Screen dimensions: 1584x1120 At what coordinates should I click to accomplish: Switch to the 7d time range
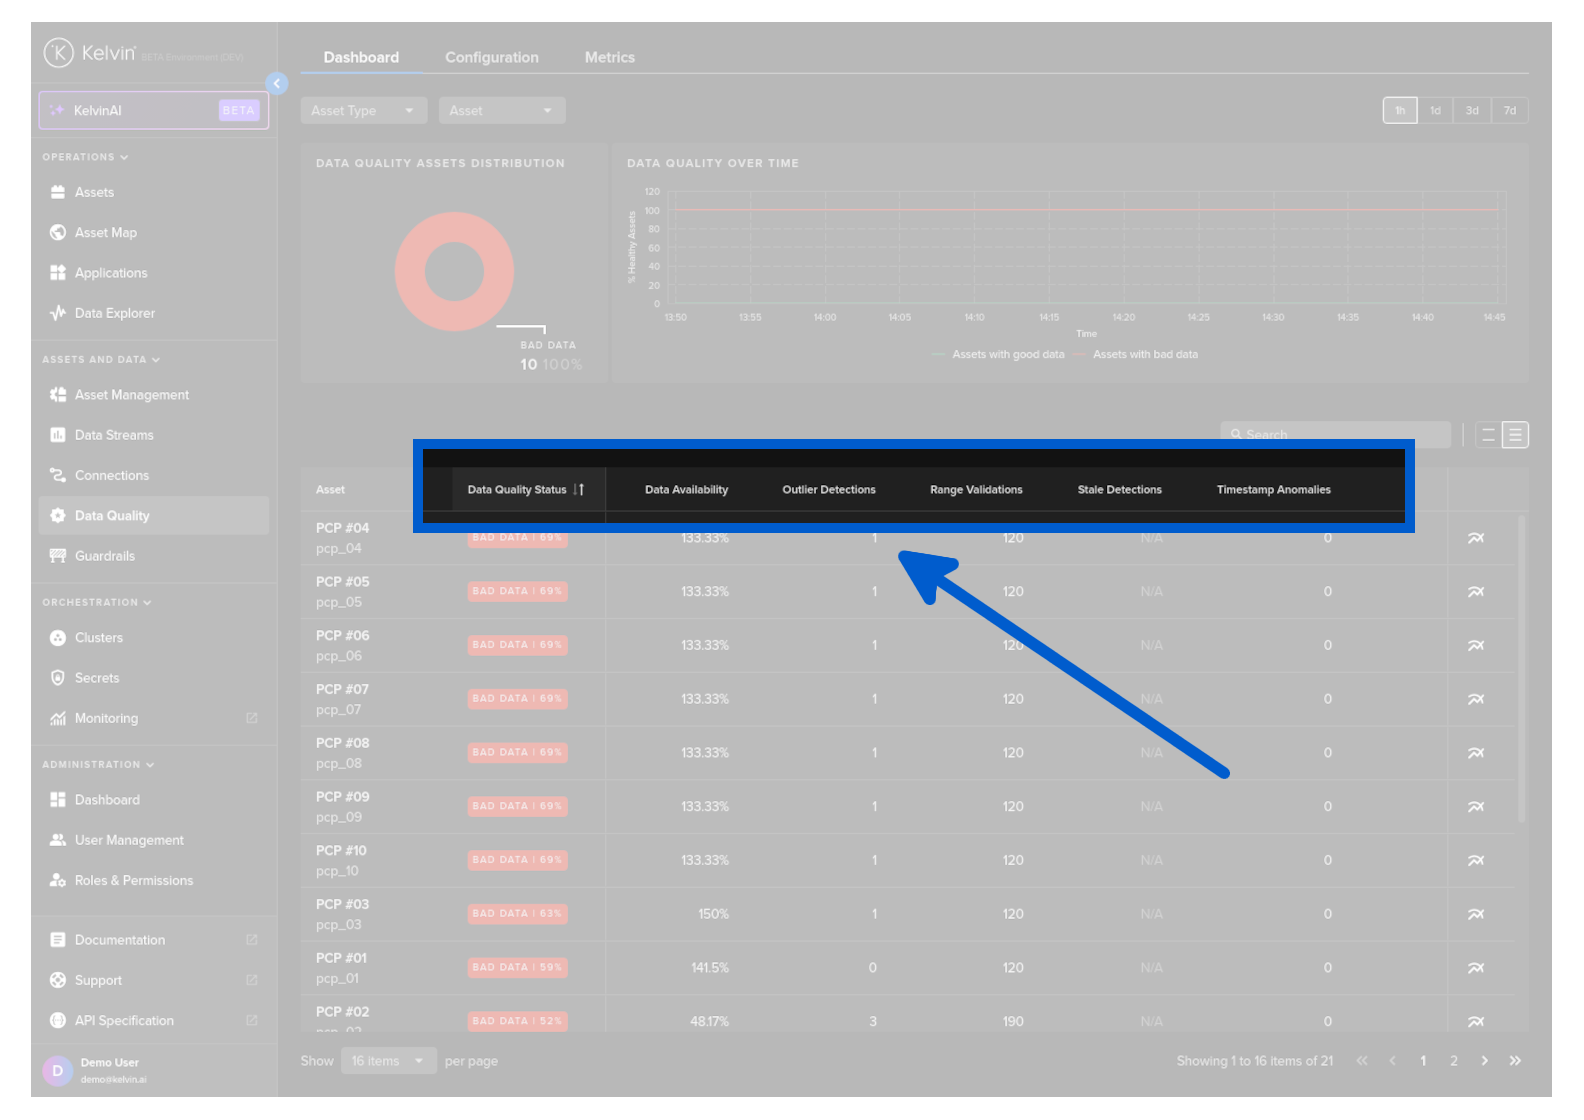click(x=1509, y=111)
